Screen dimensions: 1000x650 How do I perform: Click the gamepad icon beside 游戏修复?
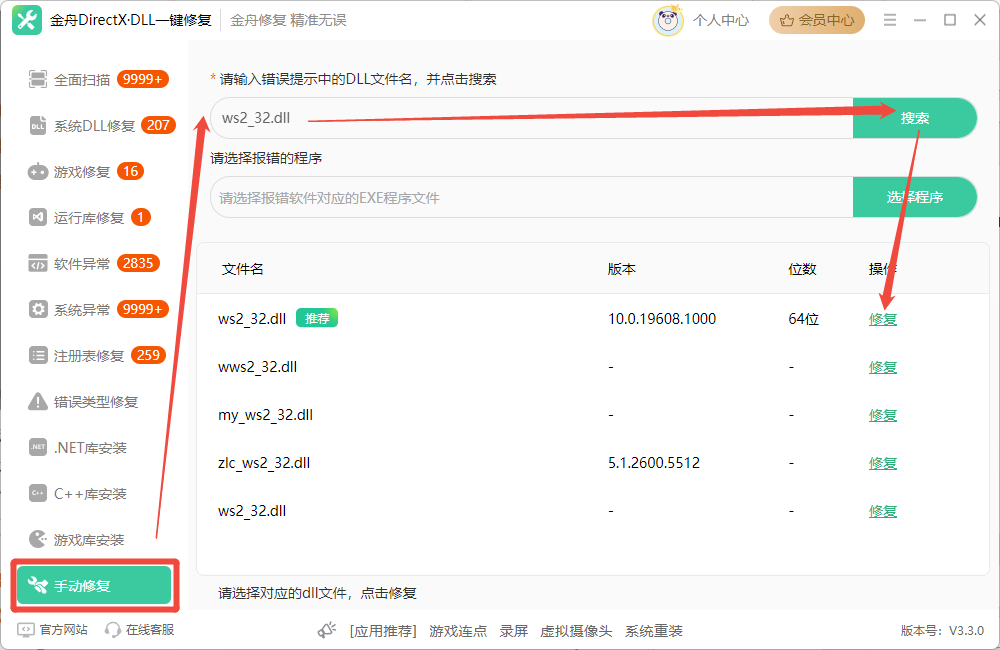coord(38,172)
